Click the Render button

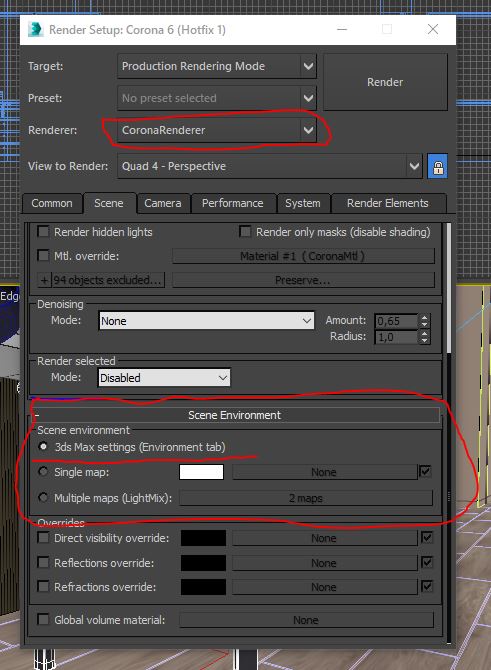click(385, 82)
